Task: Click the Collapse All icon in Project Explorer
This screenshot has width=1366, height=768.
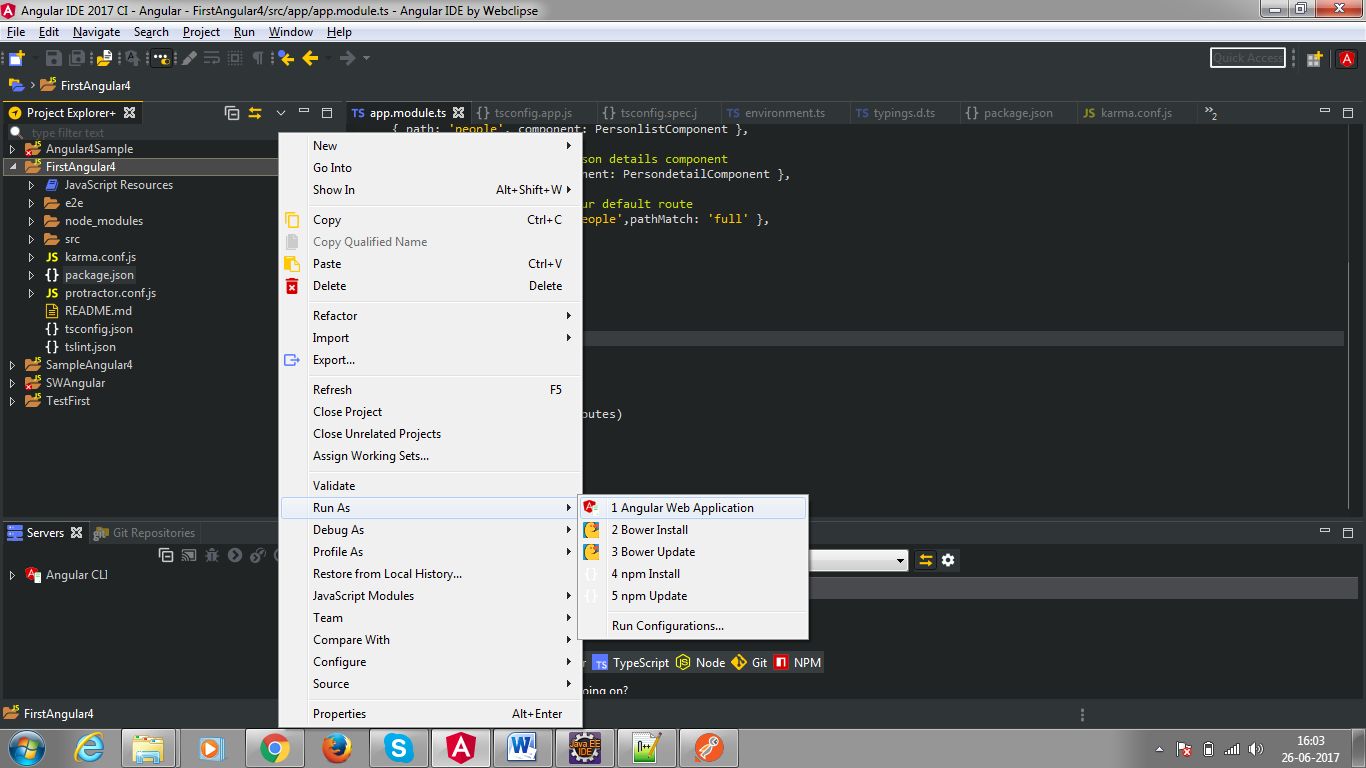Action: (232, 113)
